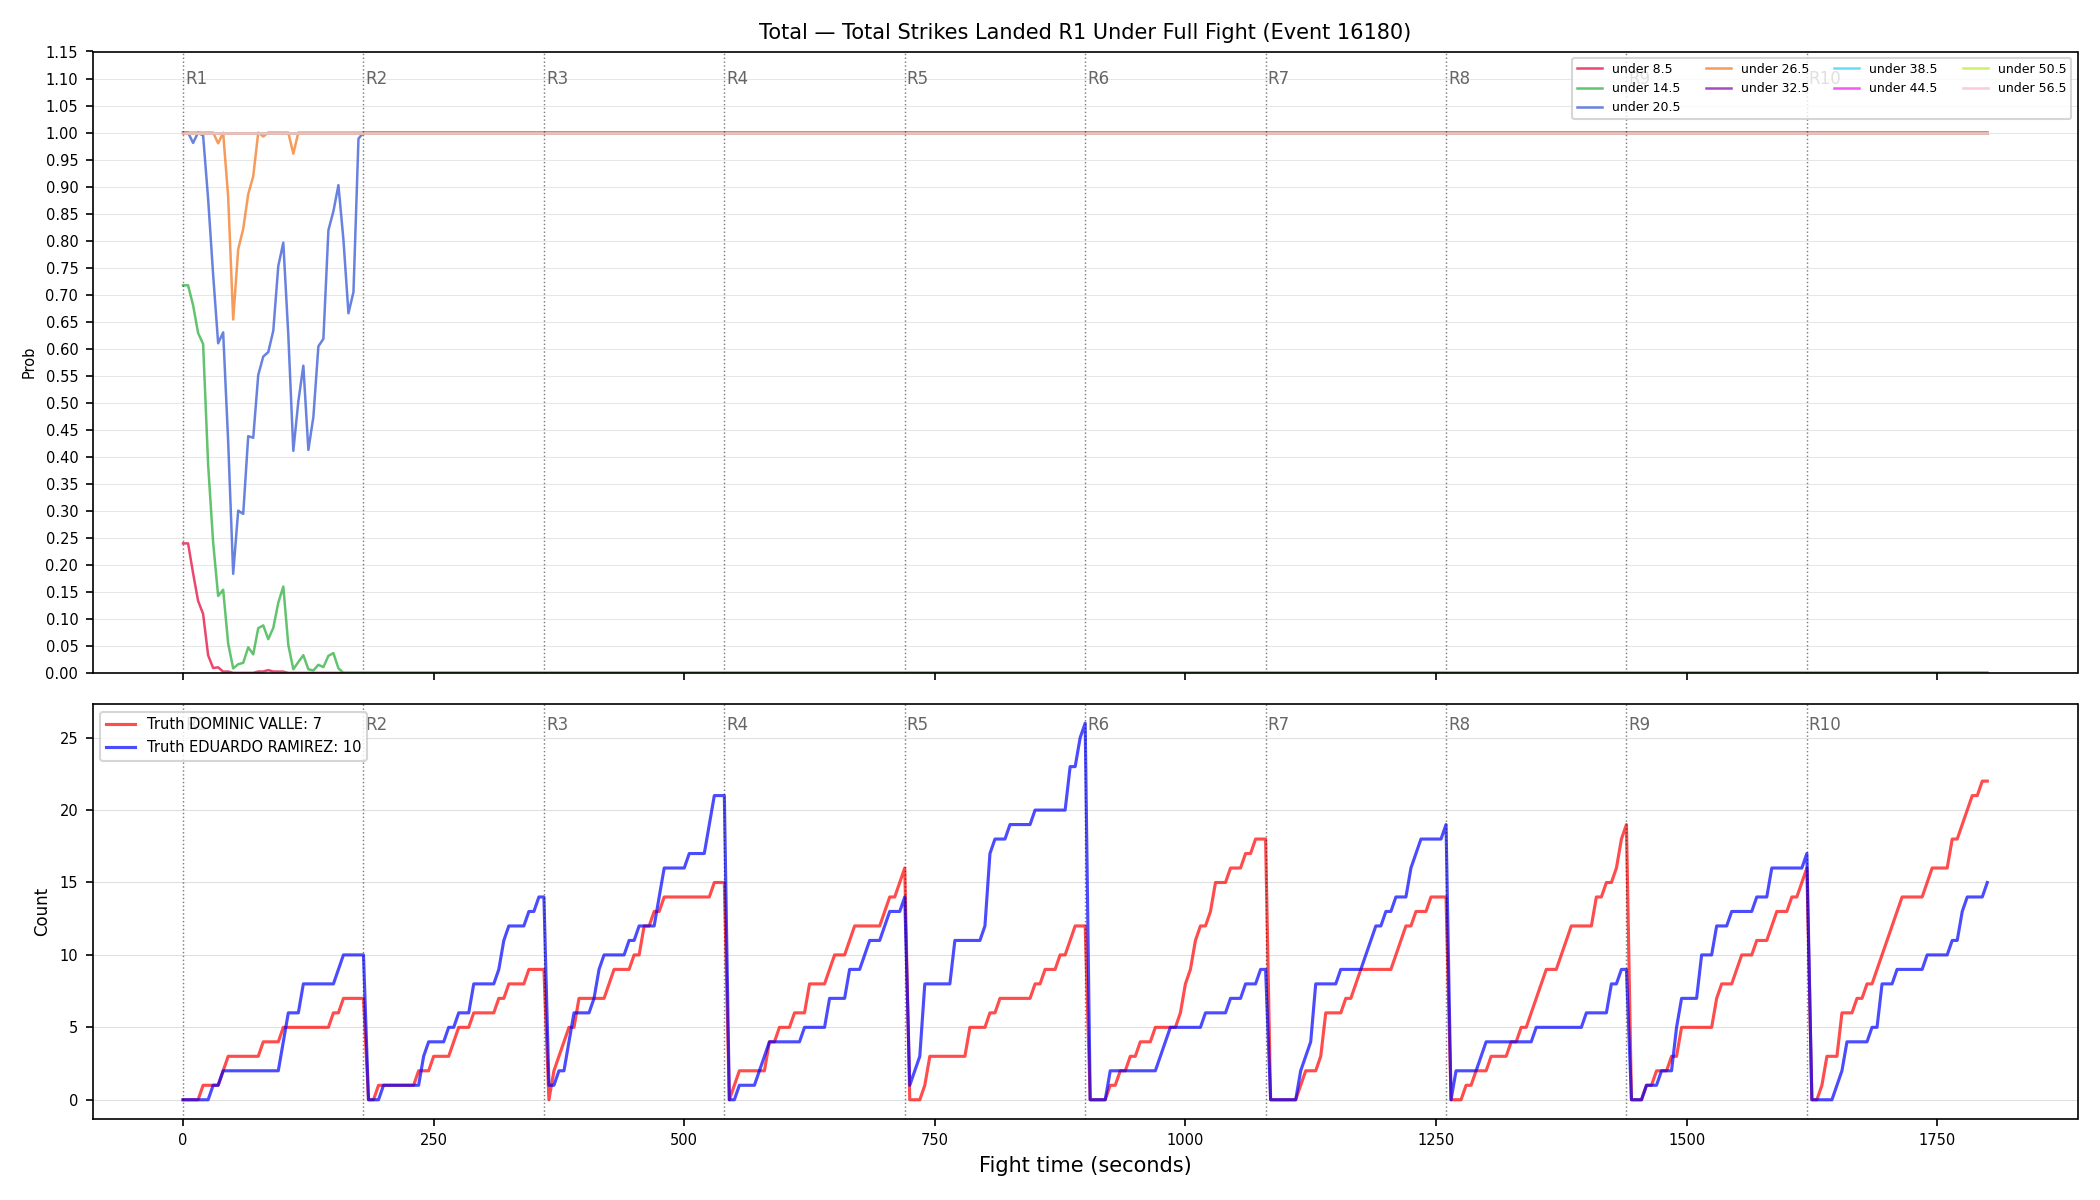2100x1200 pixels.
Task: Select the 'under 26.5' legend entry
Action: click(1758, 69)
